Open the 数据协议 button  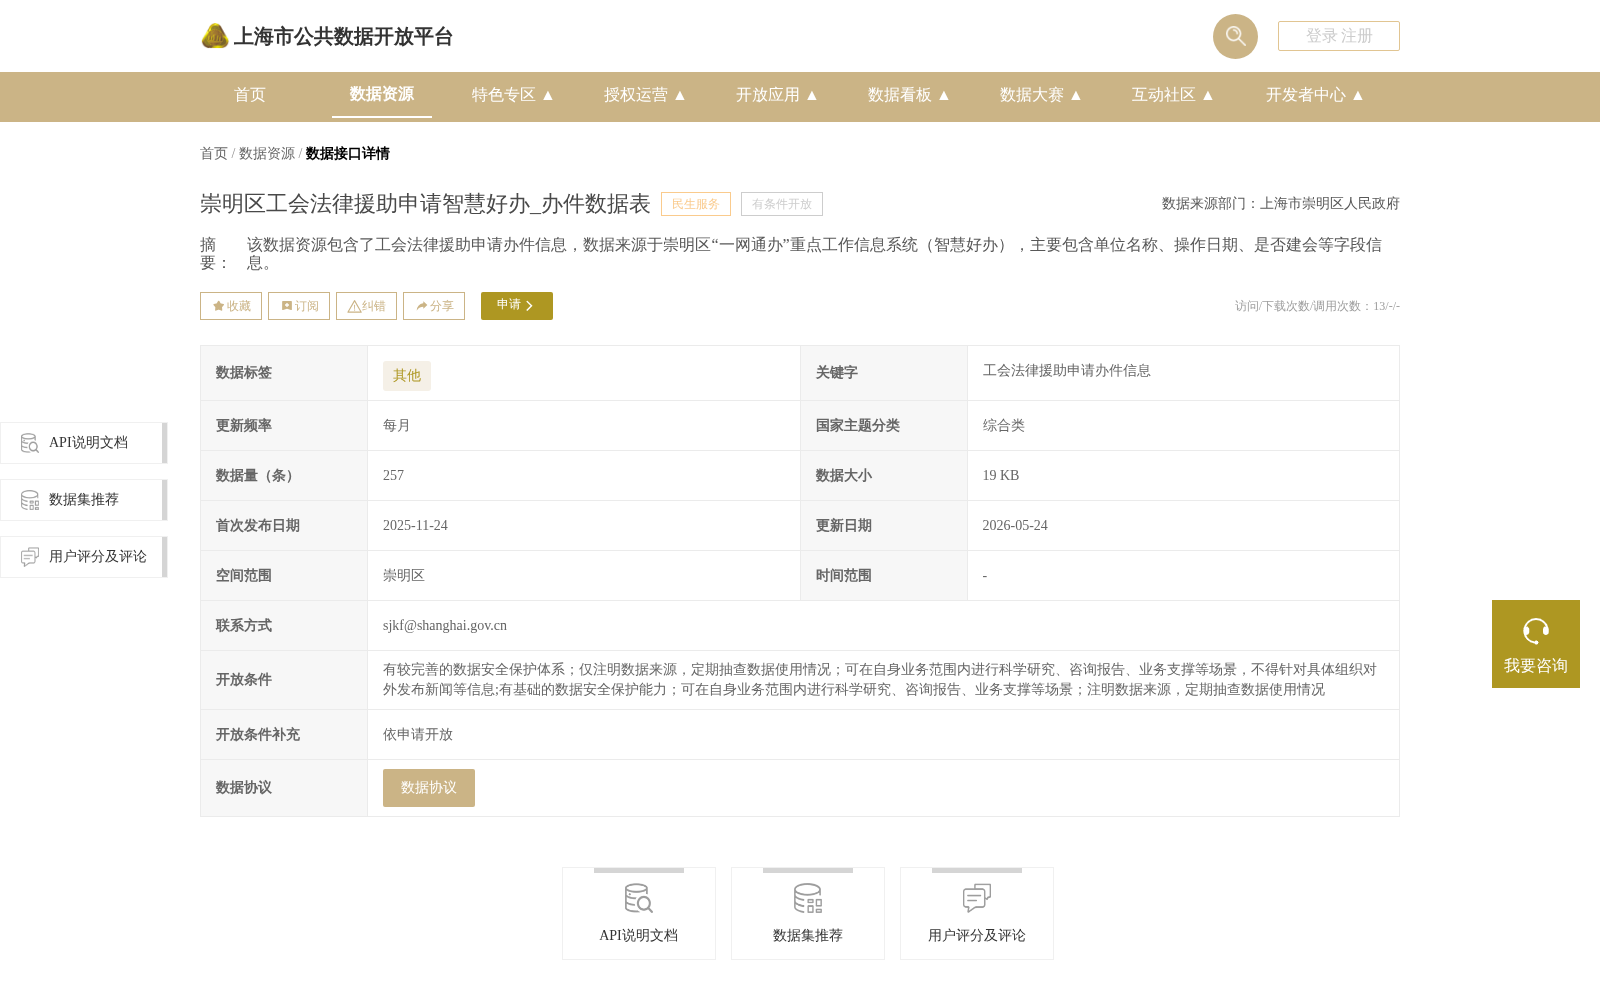(x=429, y=788)
